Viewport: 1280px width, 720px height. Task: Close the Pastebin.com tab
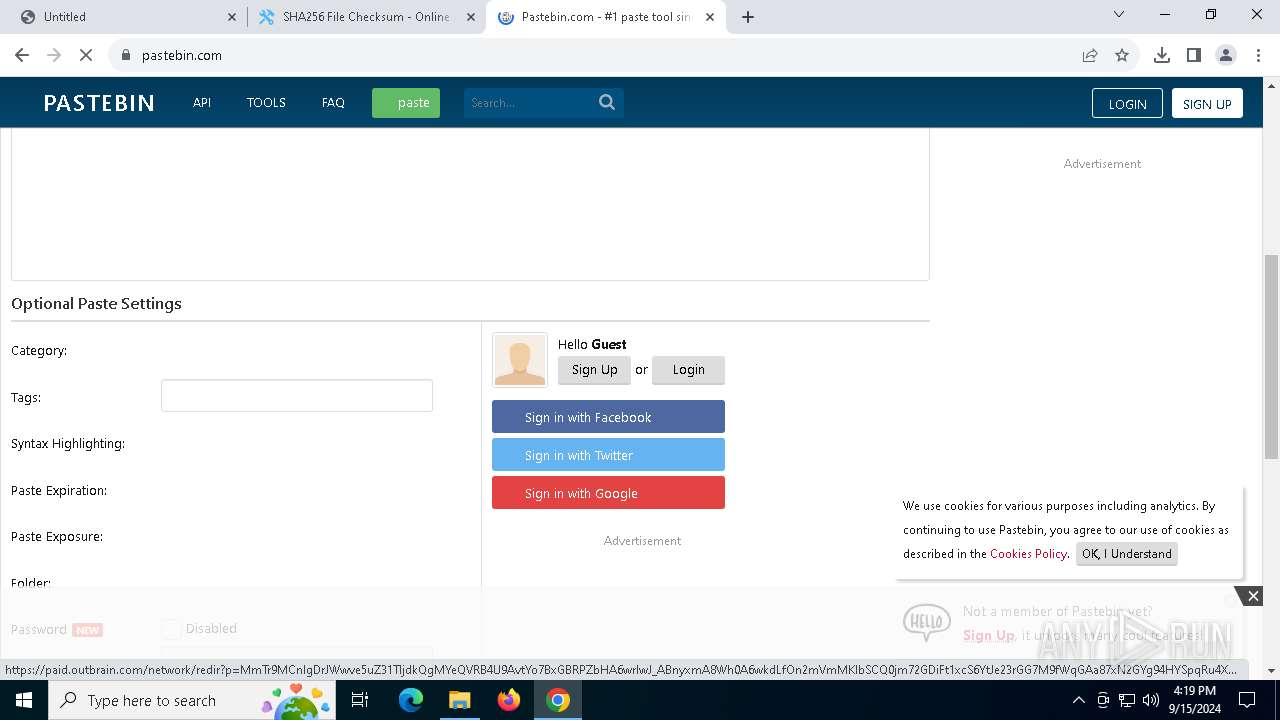710,17
